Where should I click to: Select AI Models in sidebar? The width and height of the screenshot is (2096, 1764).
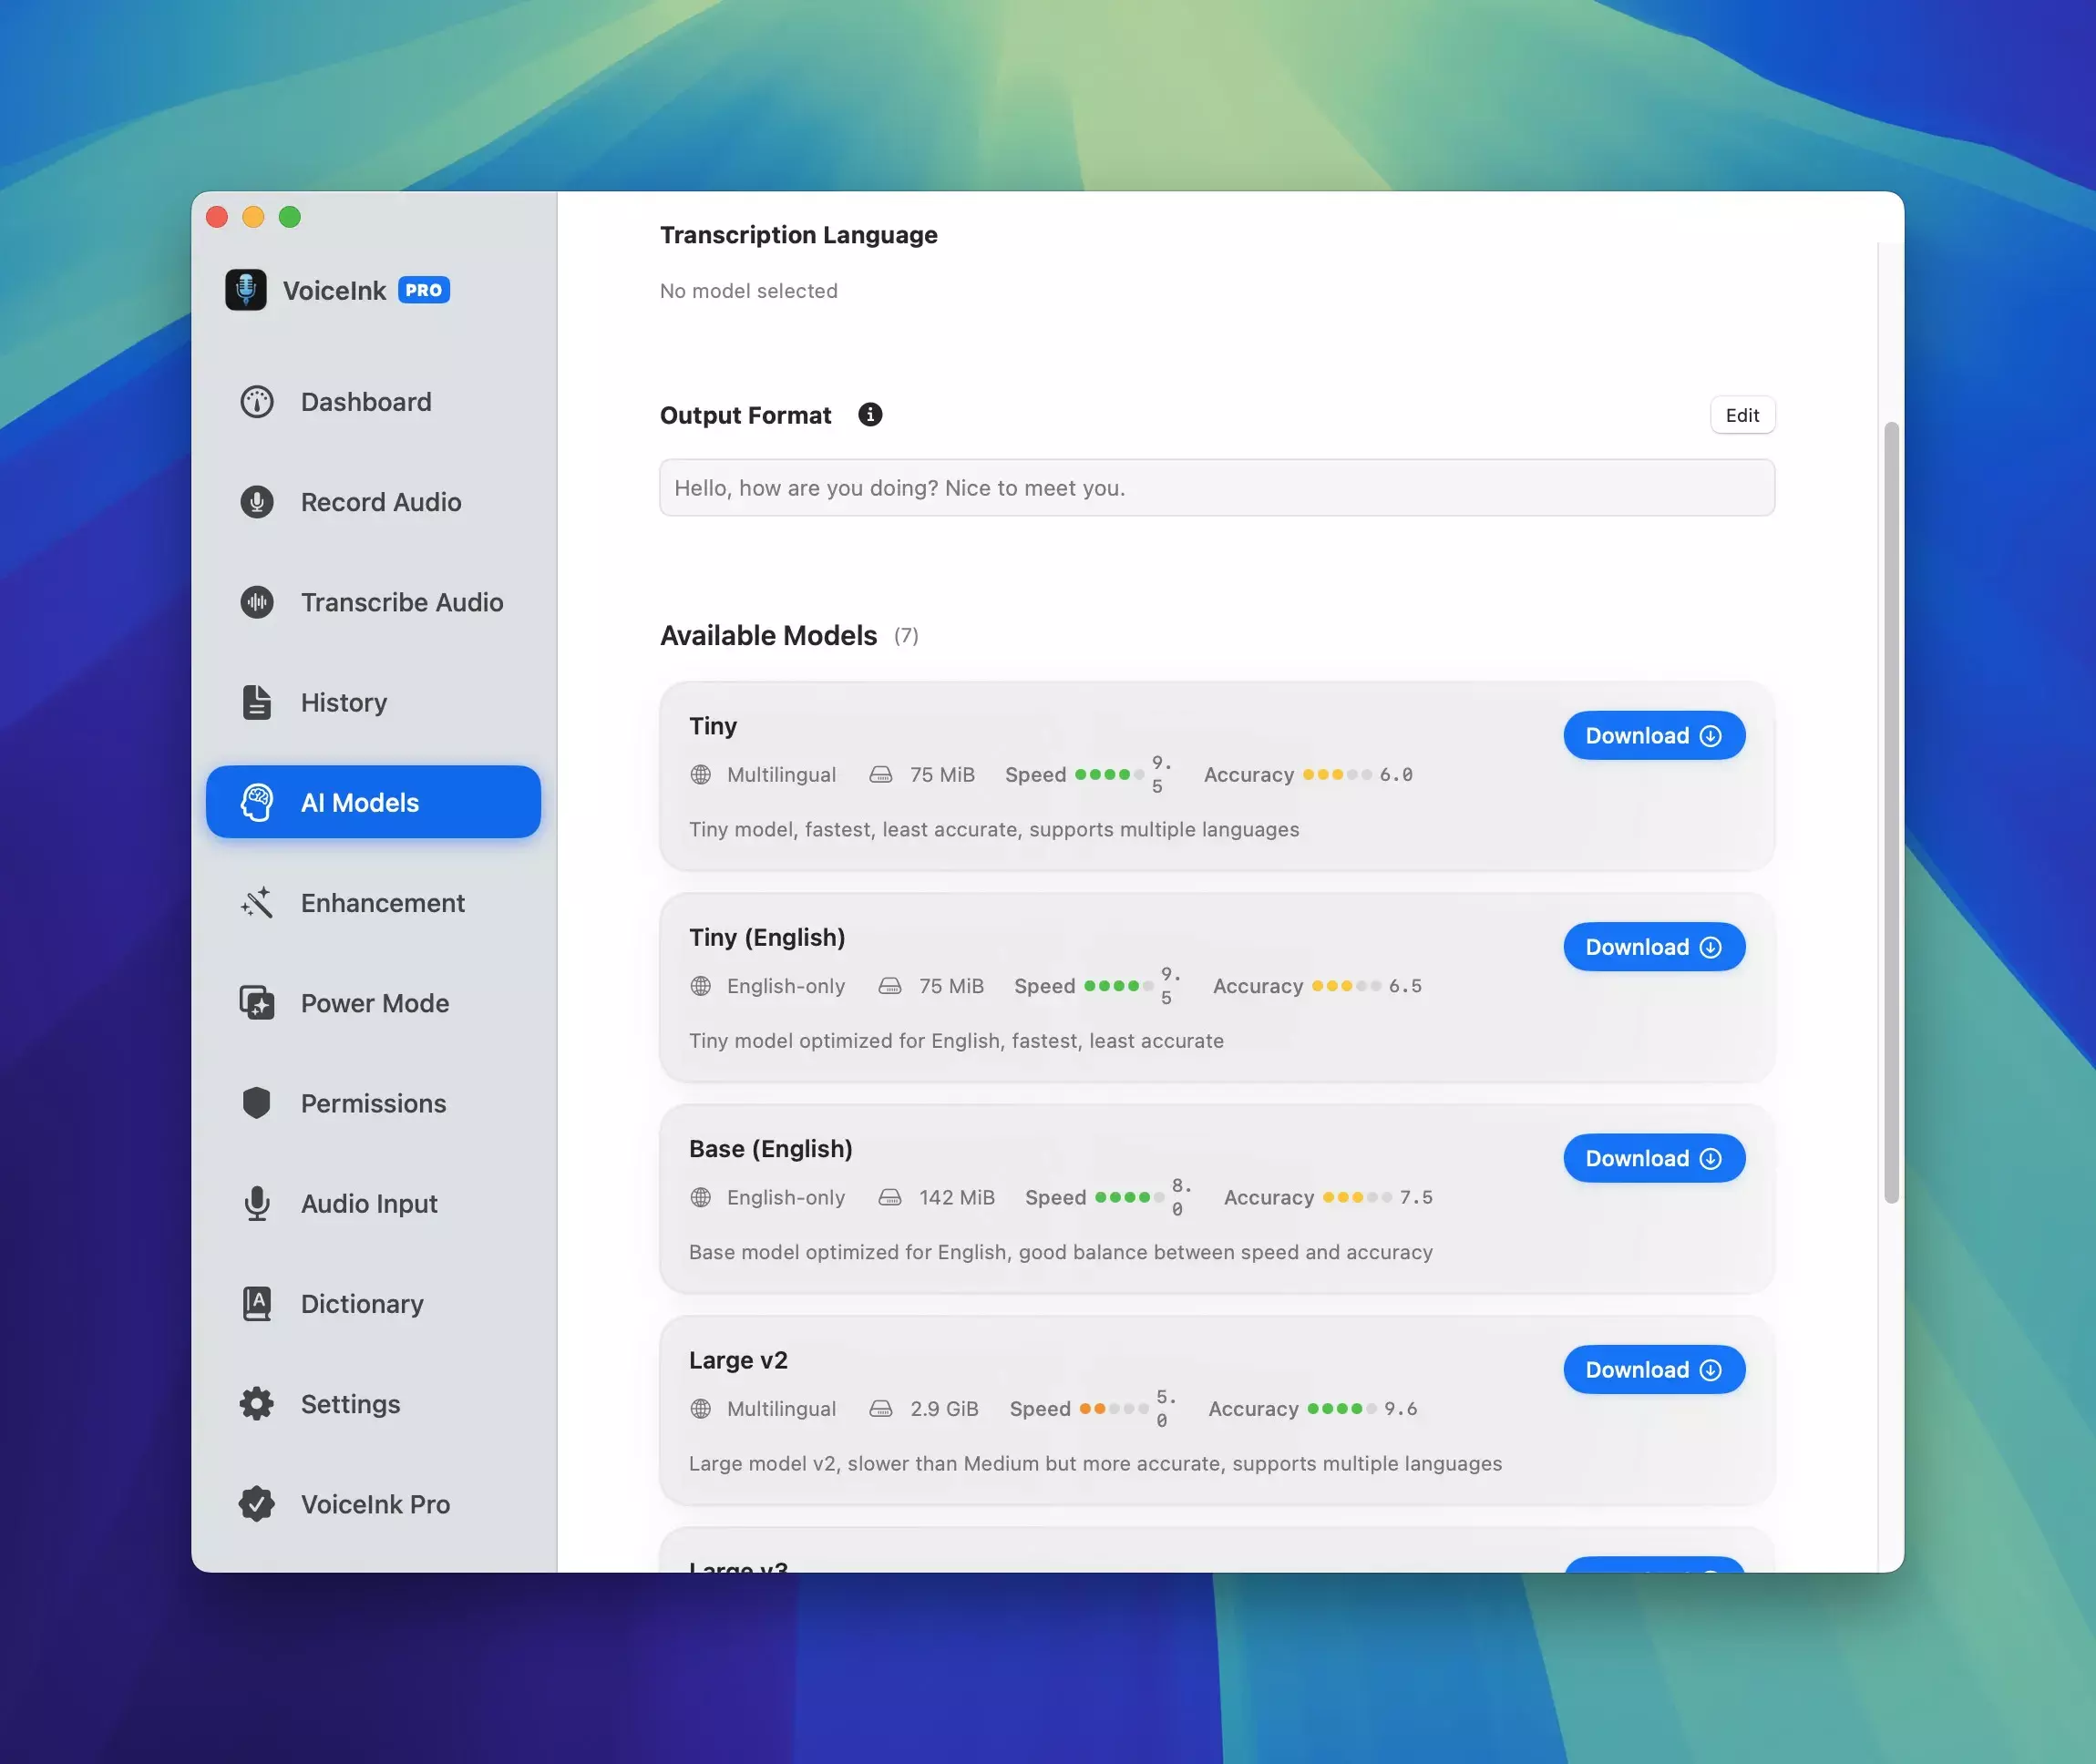pos(373,802)
